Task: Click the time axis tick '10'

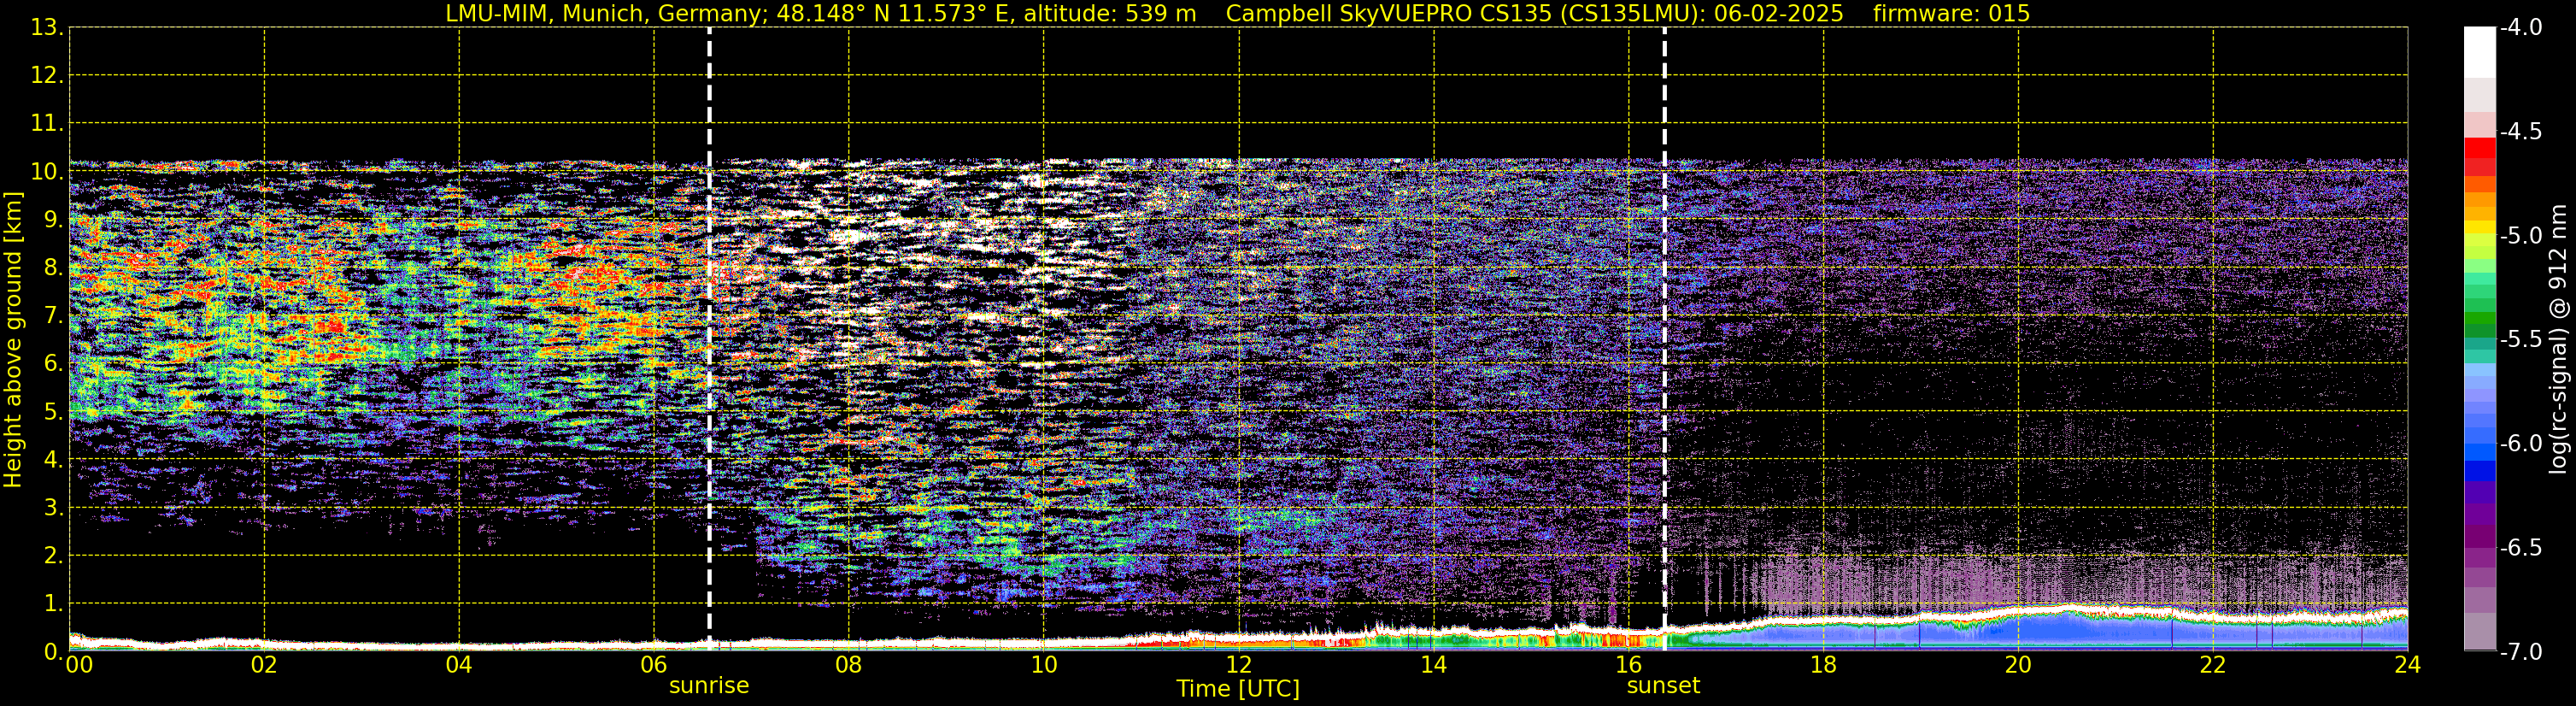Action: (x=1044, y=665)
